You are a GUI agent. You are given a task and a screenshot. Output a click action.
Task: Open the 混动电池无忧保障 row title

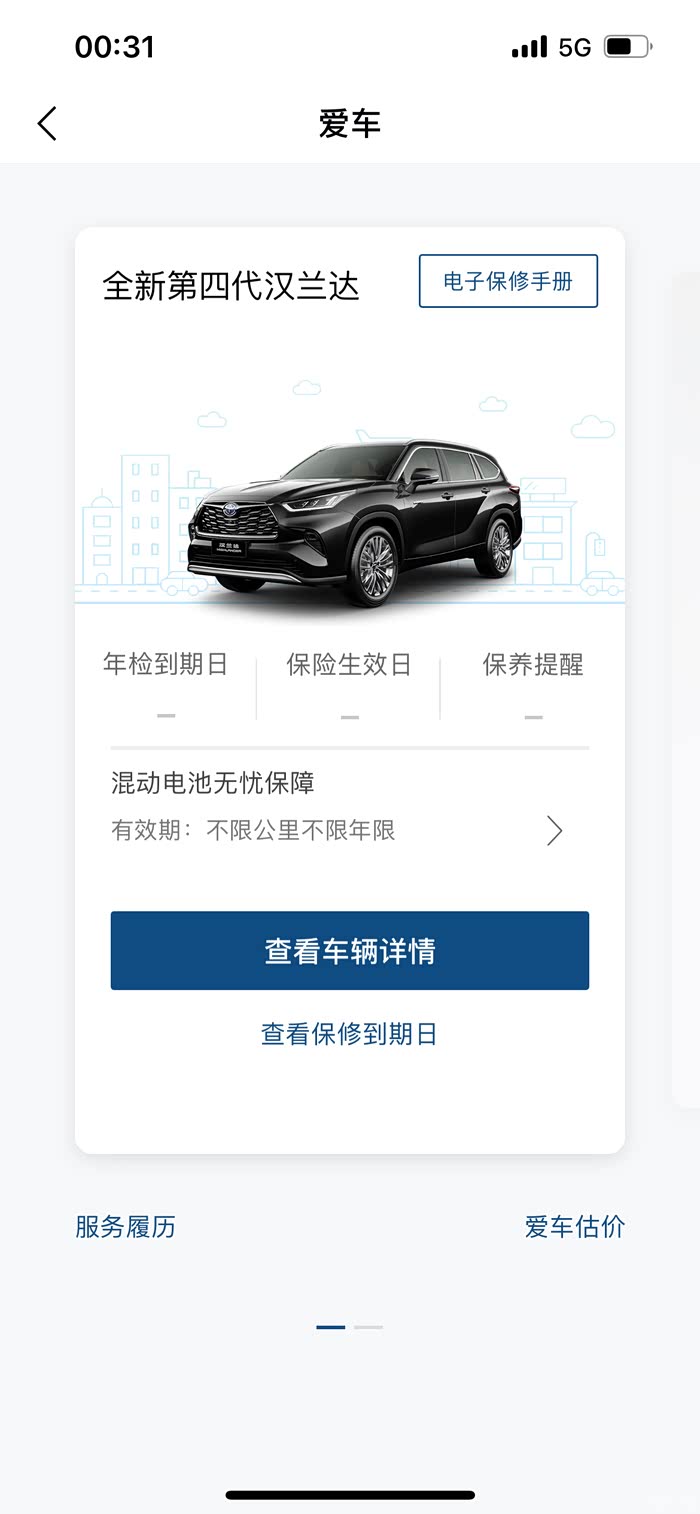coord(213,783)
